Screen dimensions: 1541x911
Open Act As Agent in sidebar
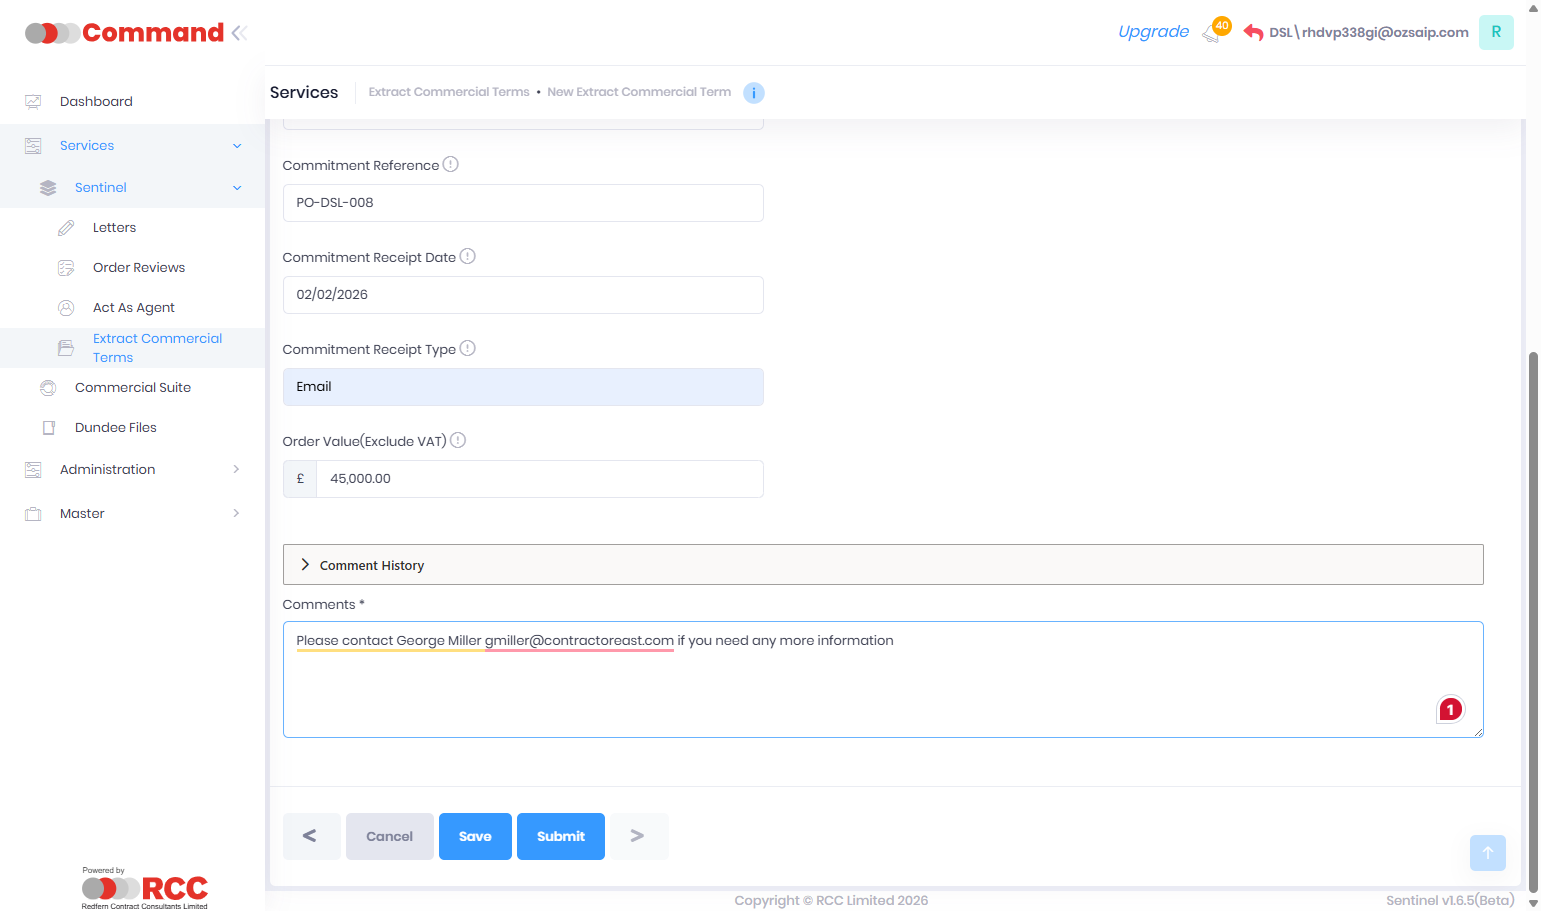(134, 308)
